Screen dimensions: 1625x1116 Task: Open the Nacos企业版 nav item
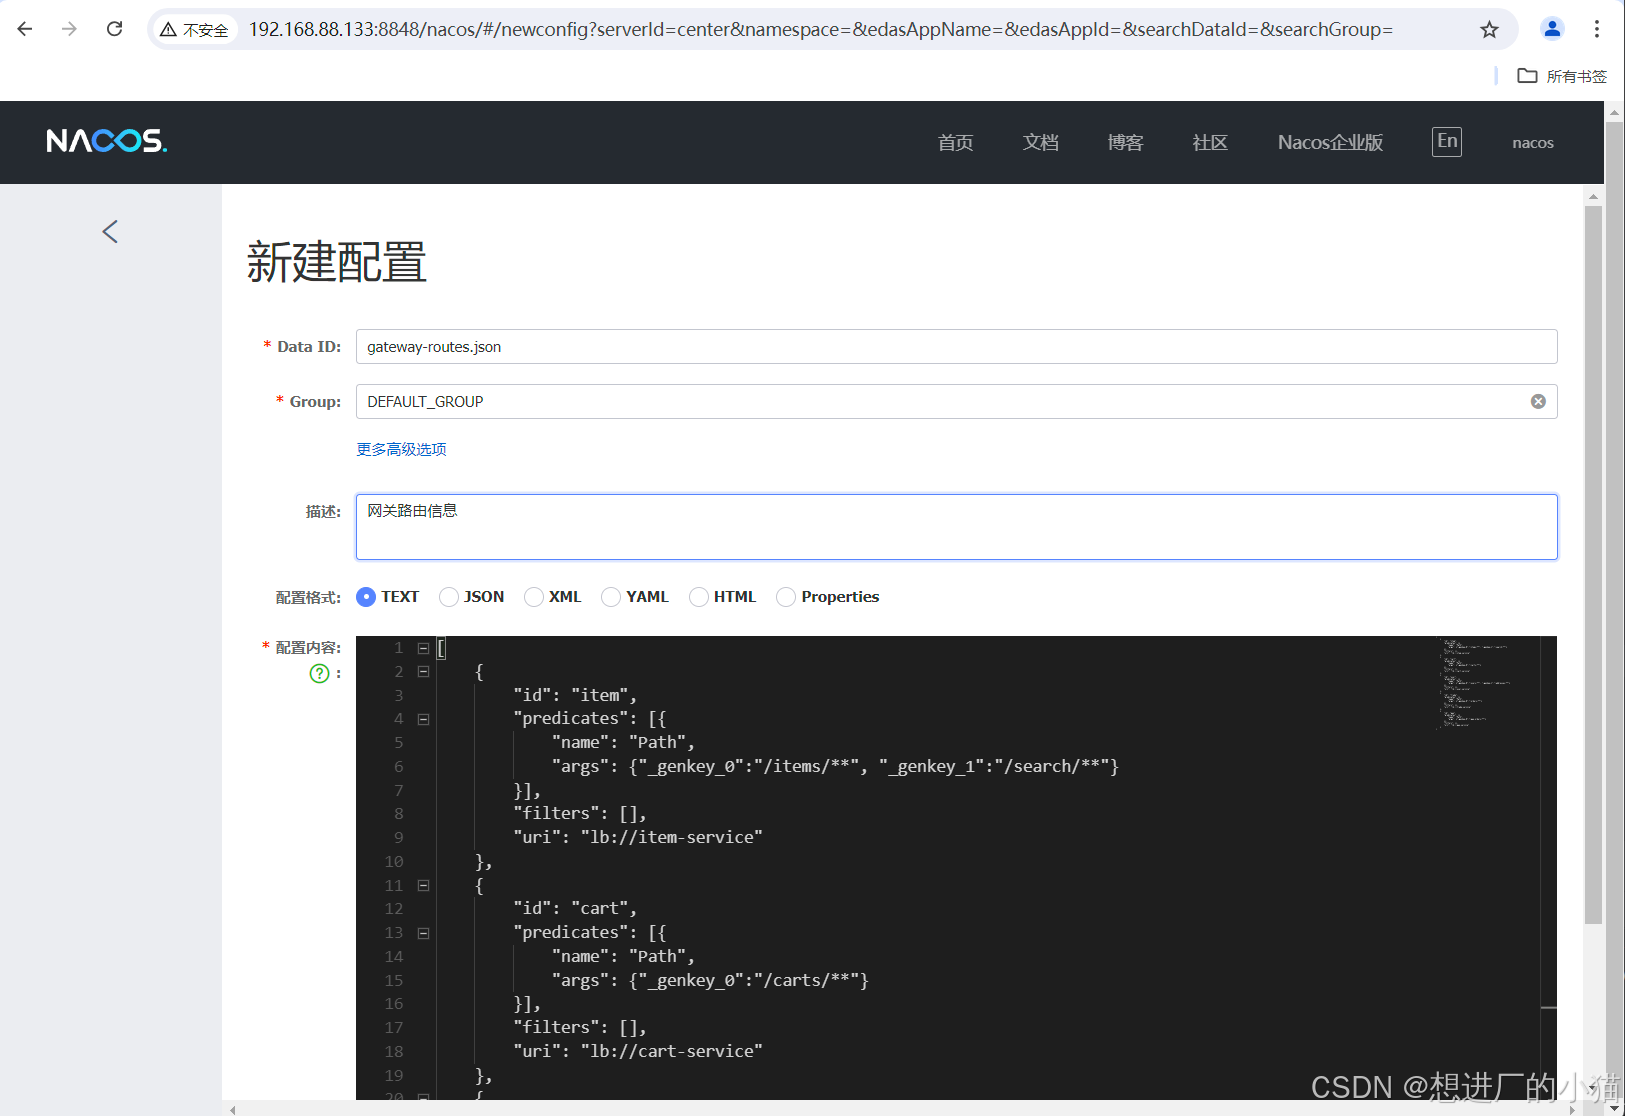coord(1330,142)
